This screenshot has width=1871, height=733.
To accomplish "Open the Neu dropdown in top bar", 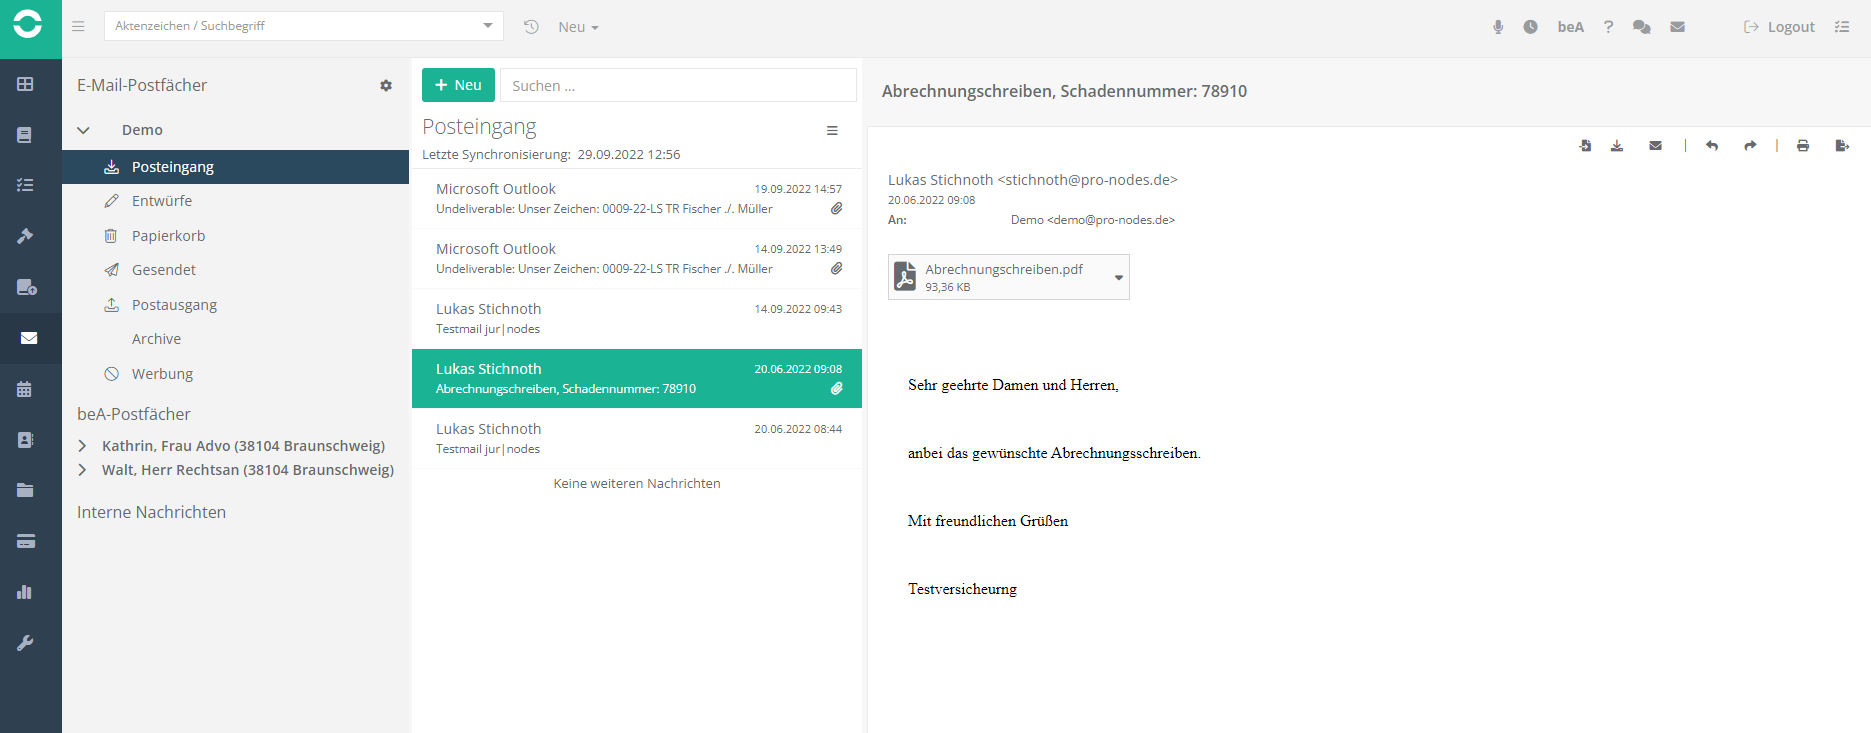I will (578, 27).
